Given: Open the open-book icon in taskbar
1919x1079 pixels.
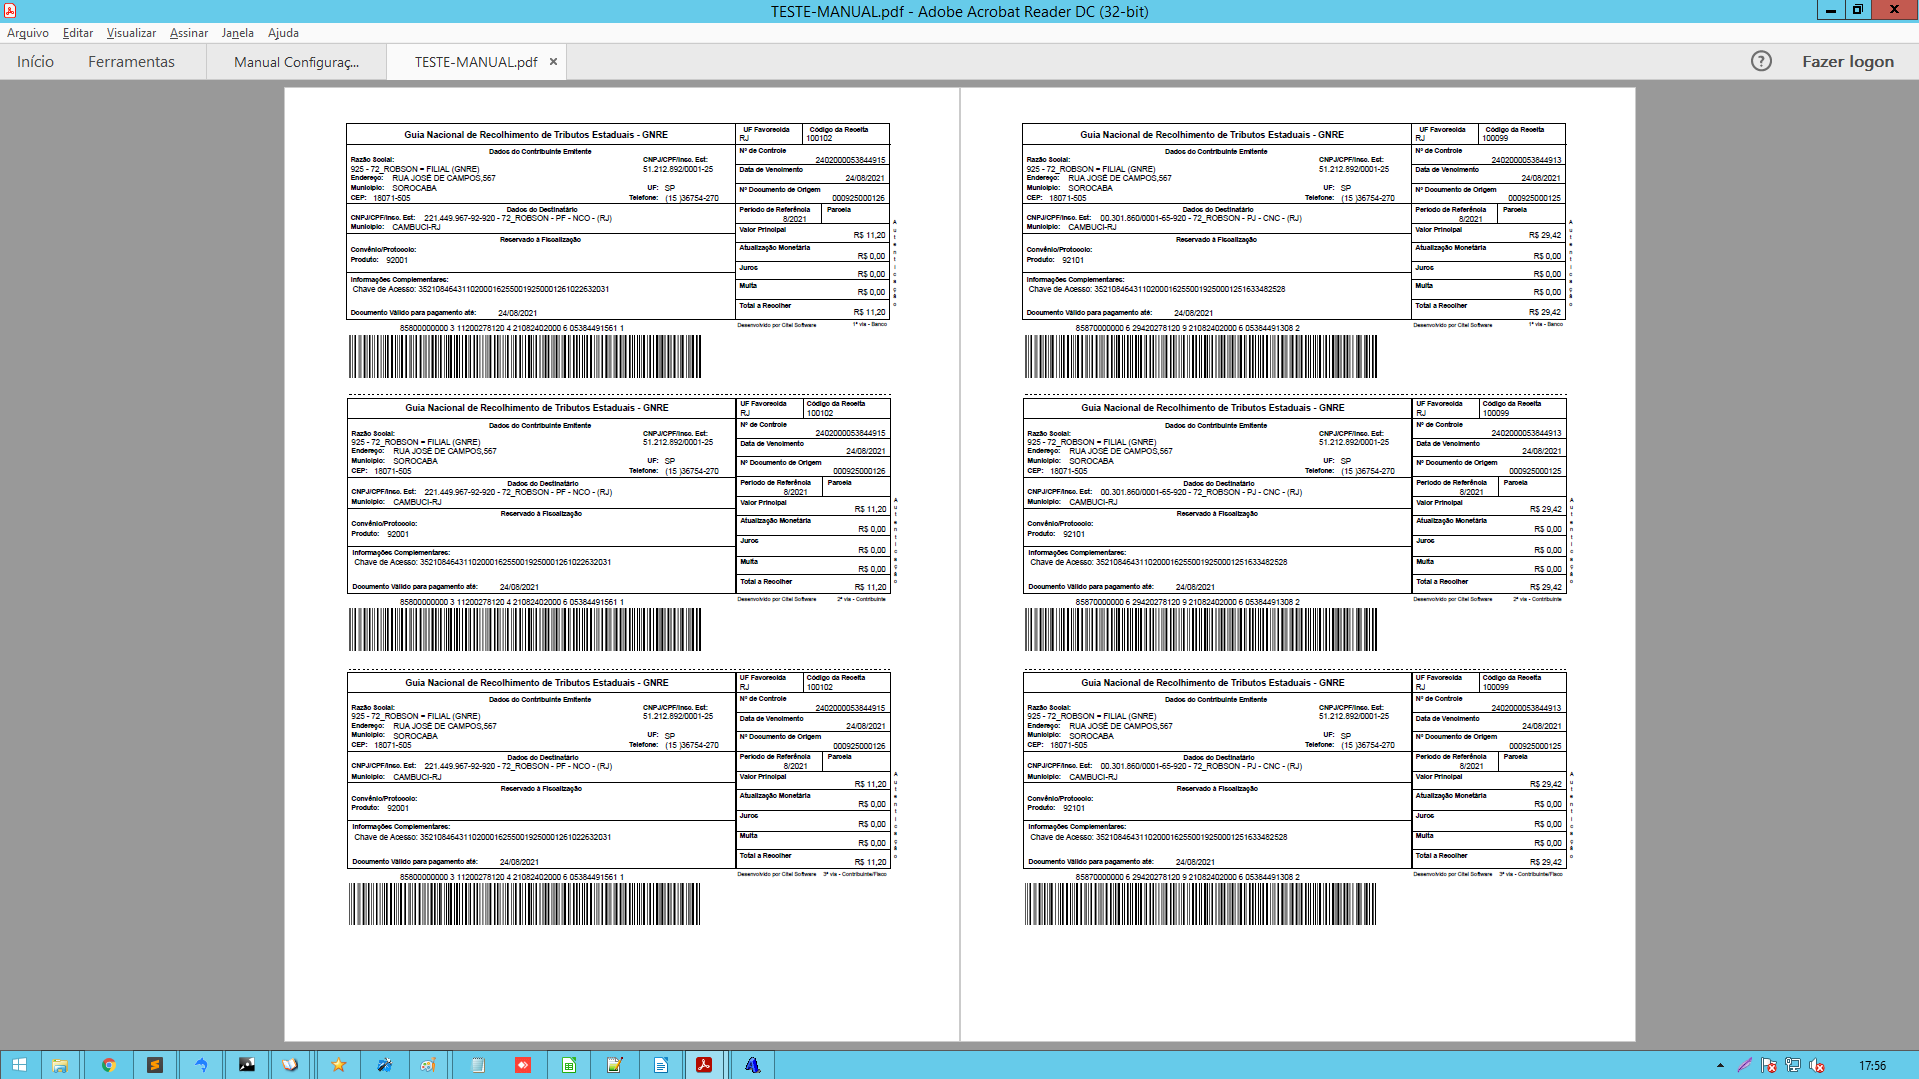Looking at the screenshot, I should tap(290, 1065).
